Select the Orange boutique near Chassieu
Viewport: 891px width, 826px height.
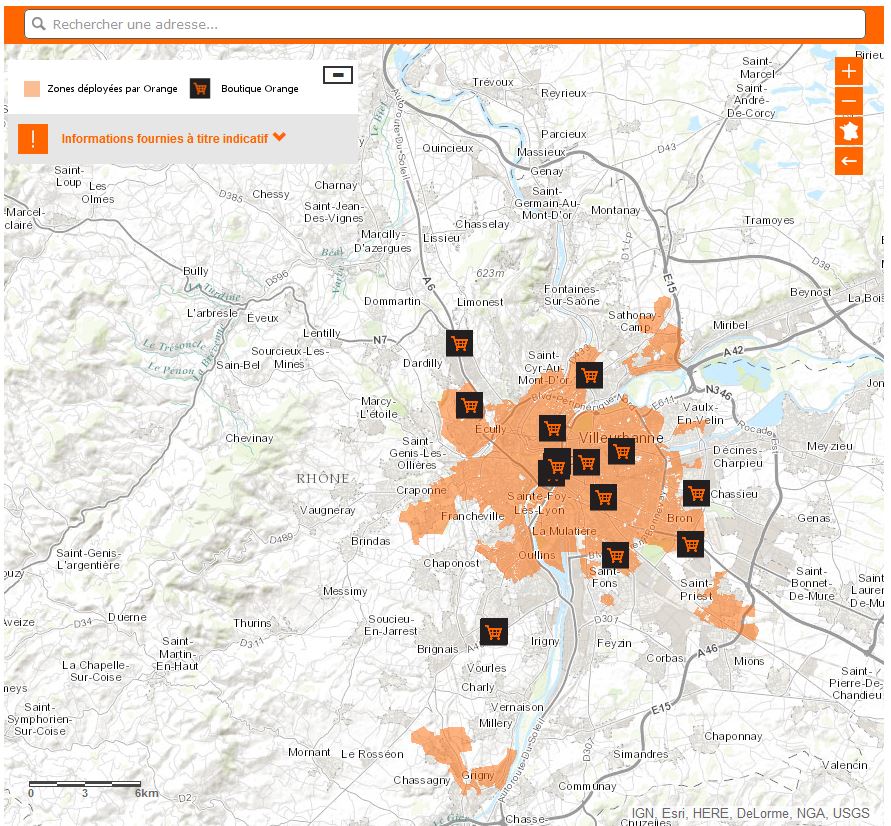(x=696, y=493)
